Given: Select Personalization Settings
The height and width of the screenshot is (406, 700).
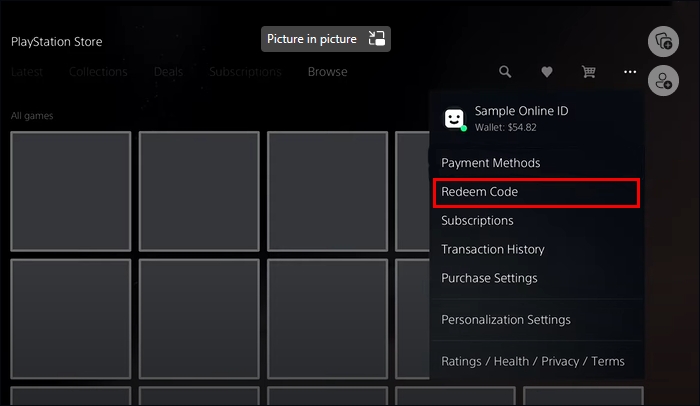Looking at the screenshot, I should pos(505,320).
